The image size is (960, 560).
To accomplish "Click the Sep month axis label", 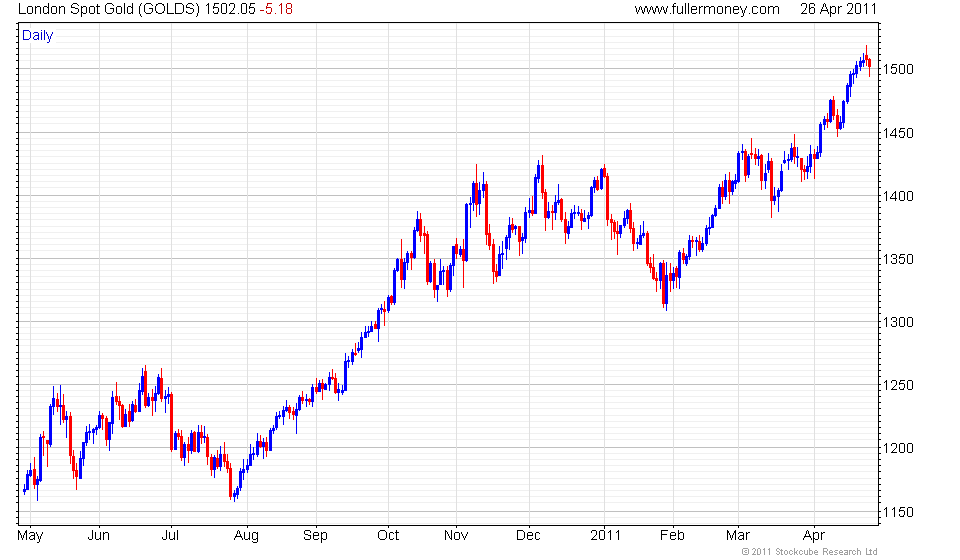I will (315, 536).
